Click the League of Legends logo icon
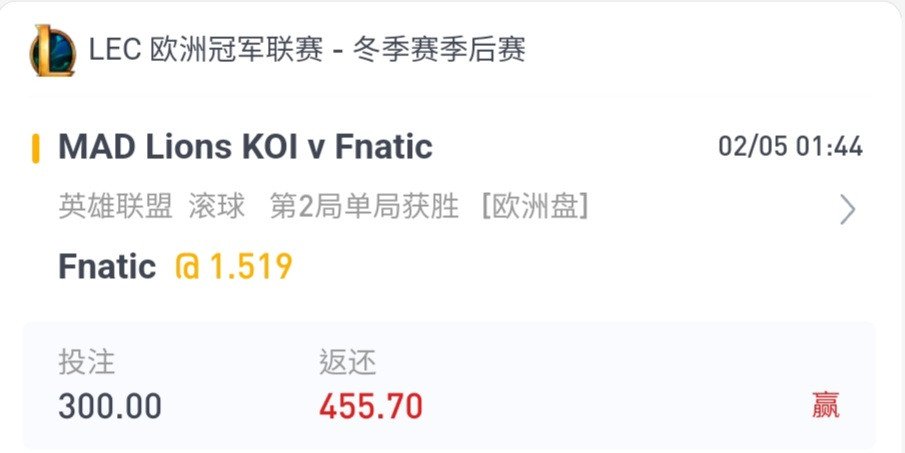The image size is (905, 453). [53, 51]
